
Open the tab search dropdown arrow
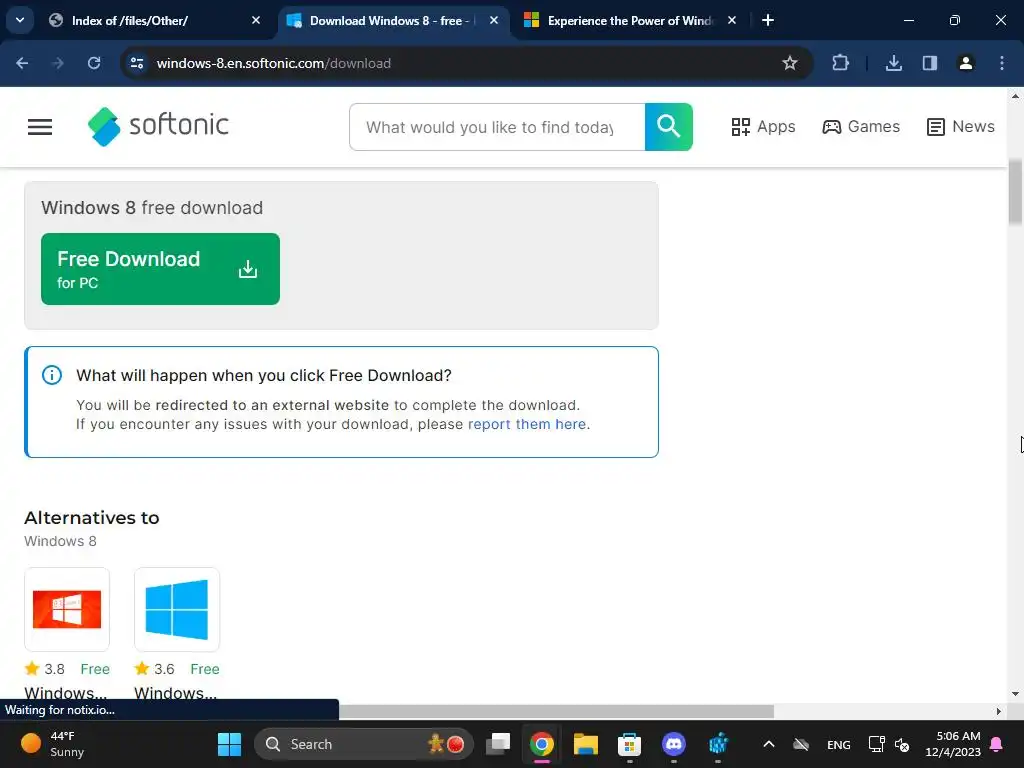20,20
